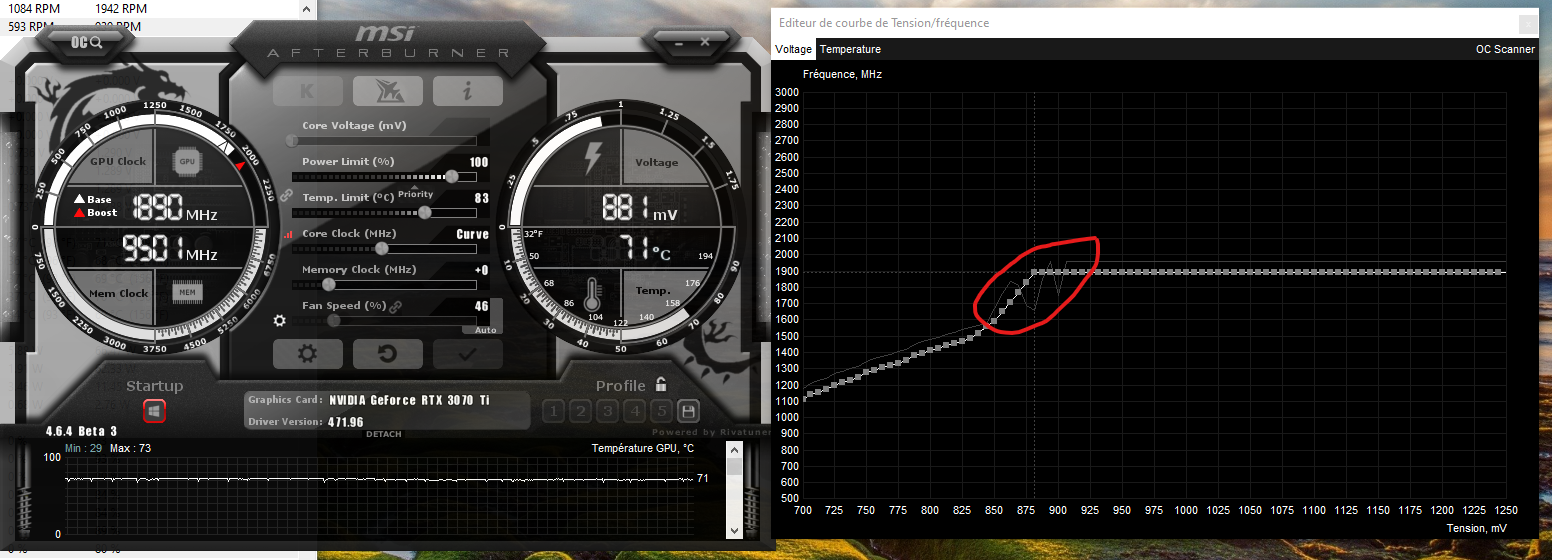This screenshot has width=1552, height=560.
Task: Click the 'Fréquence, MHz' axis label
Action: point(842,74)
